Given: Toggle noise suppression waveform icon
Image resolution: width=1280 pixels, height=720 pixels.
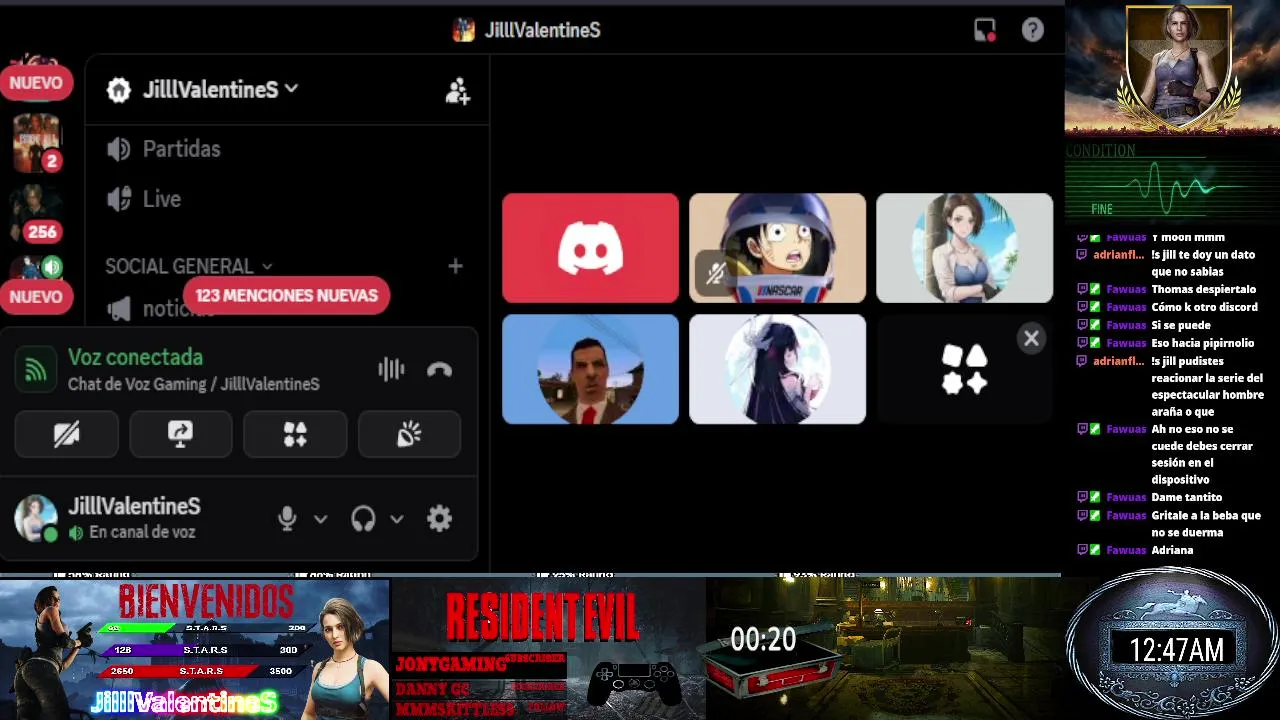Looking at the screenshot, I should pyautogui.click(x=391, y=370).
